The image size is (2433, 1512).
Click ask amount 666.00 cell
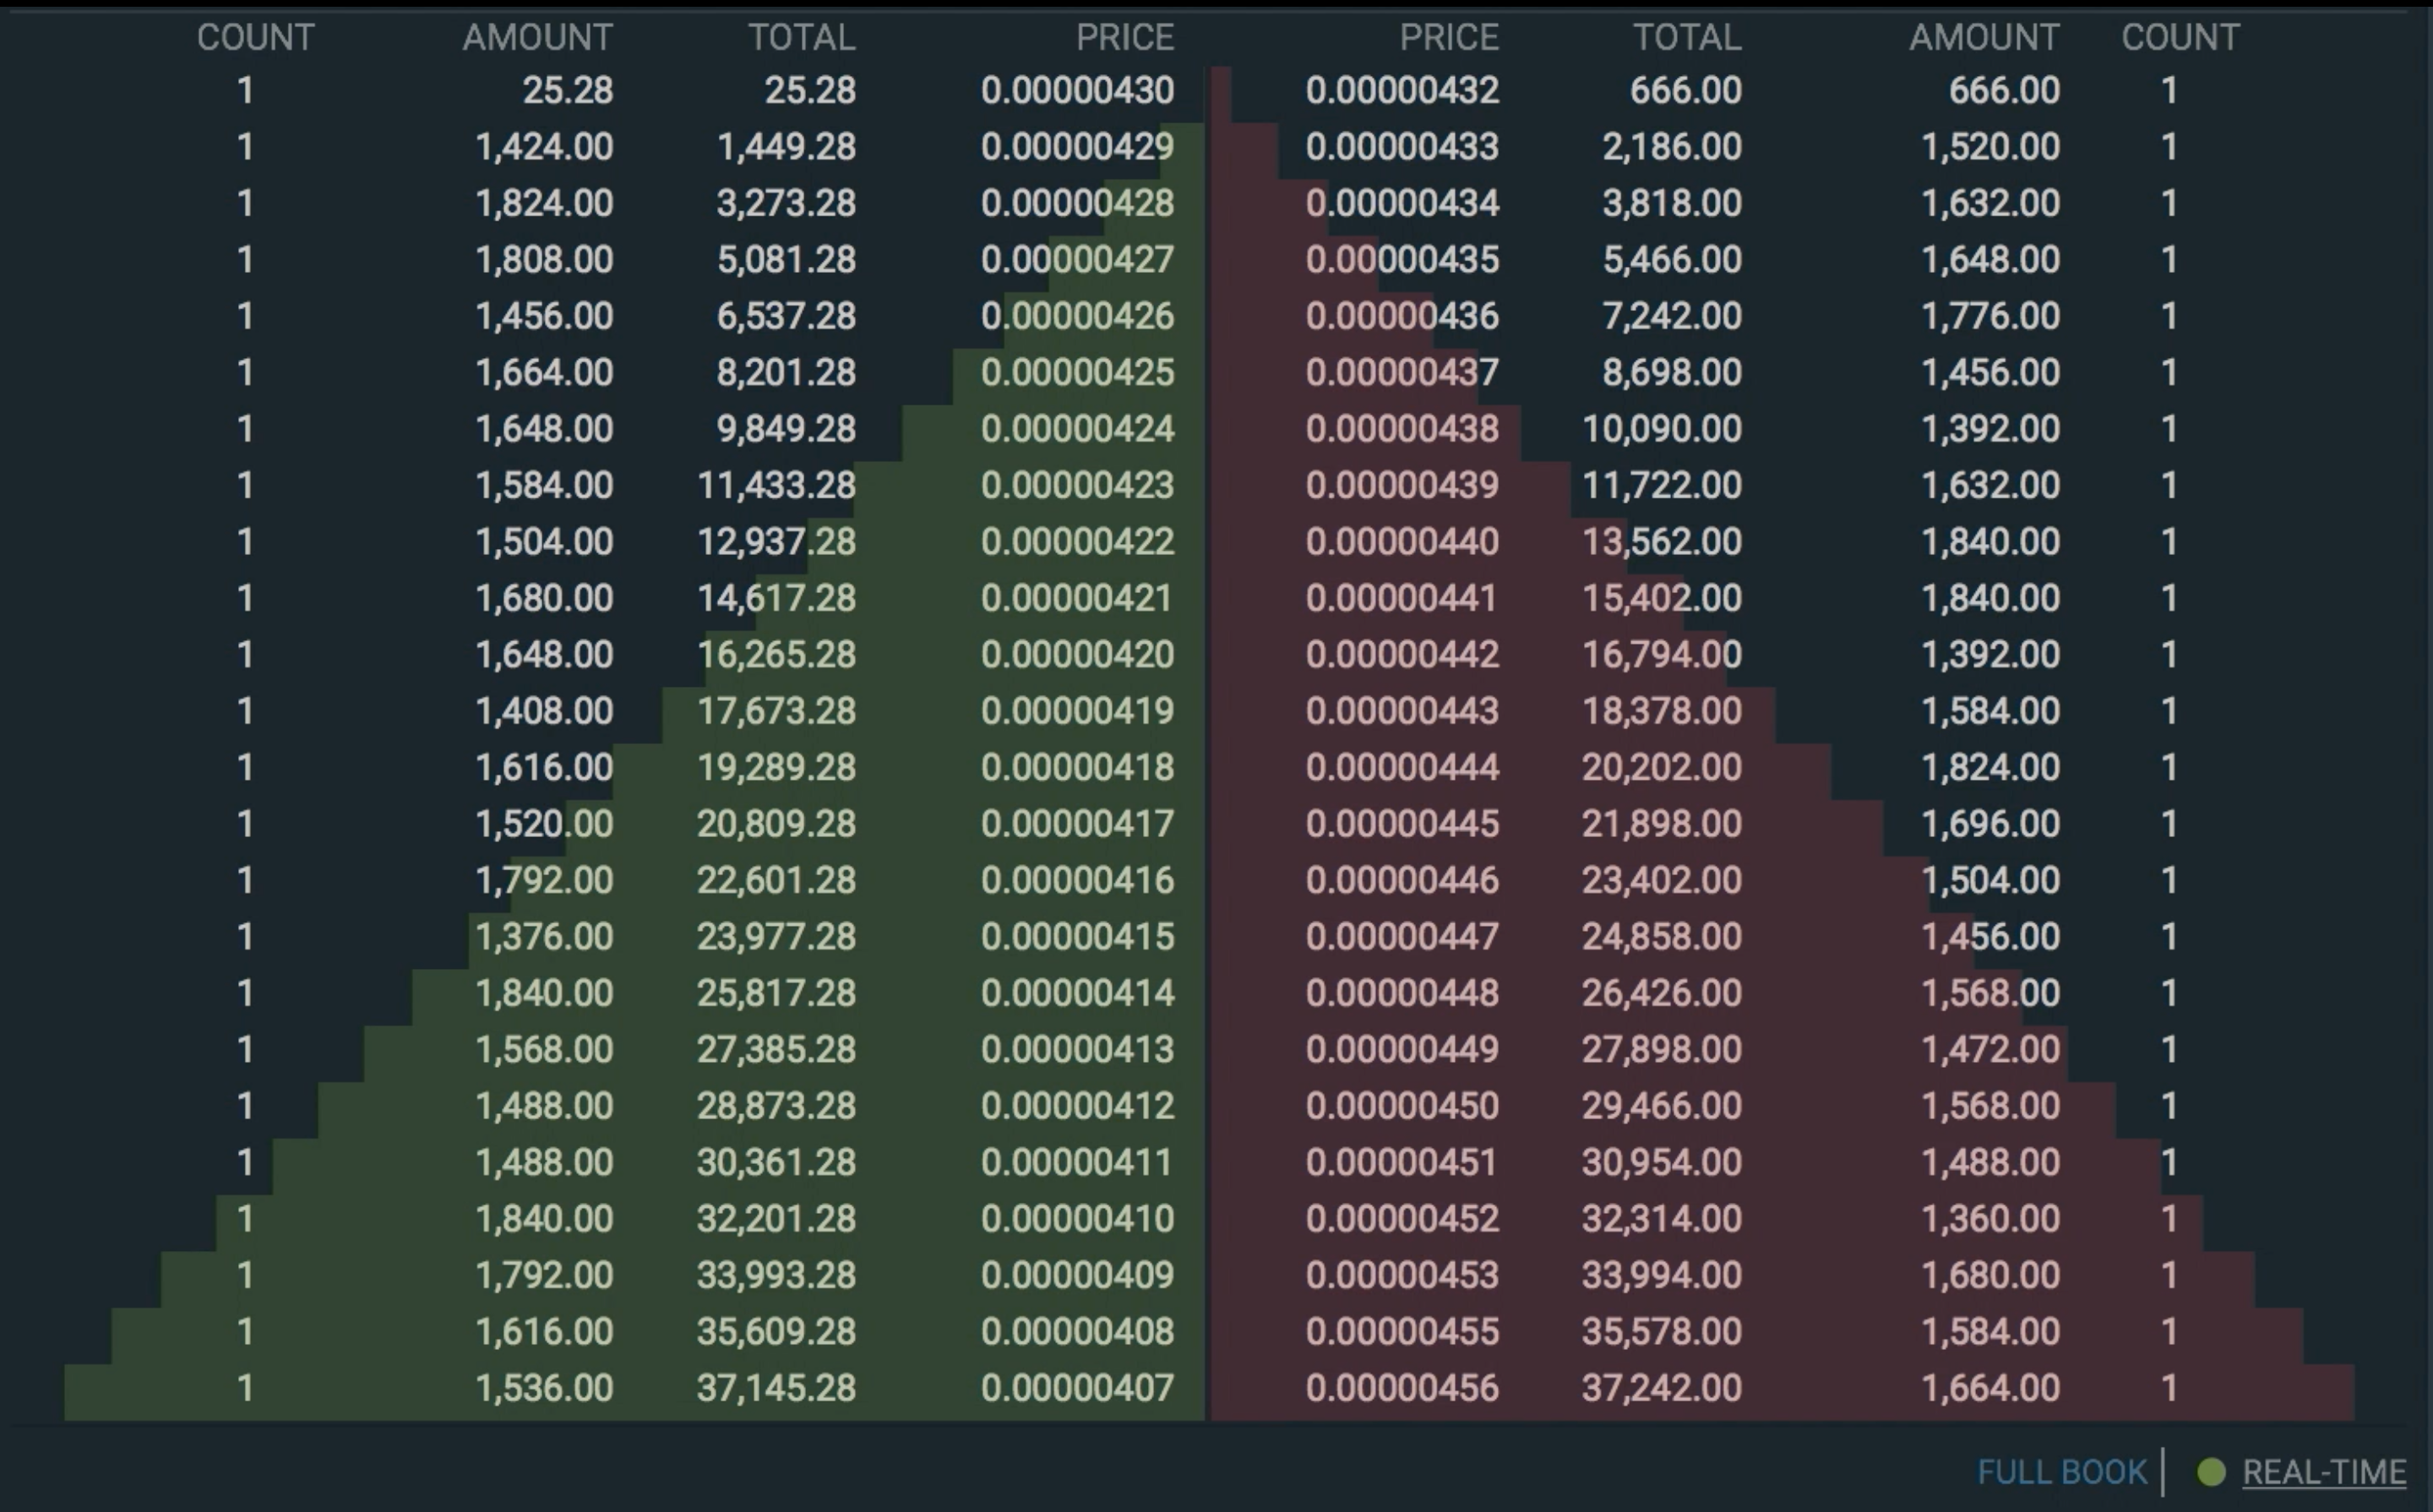click(x=2003, y=91)
